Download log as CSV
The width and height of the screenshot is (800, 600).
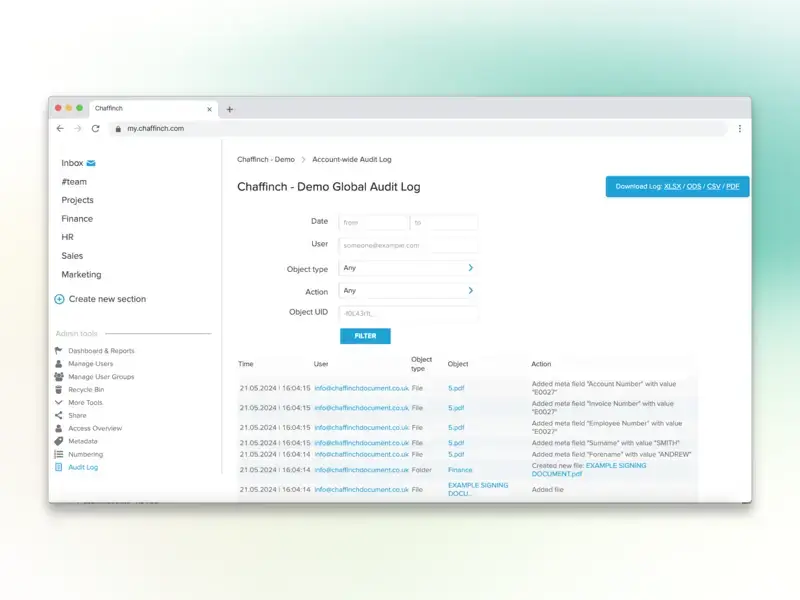click(x=714, y=187)
